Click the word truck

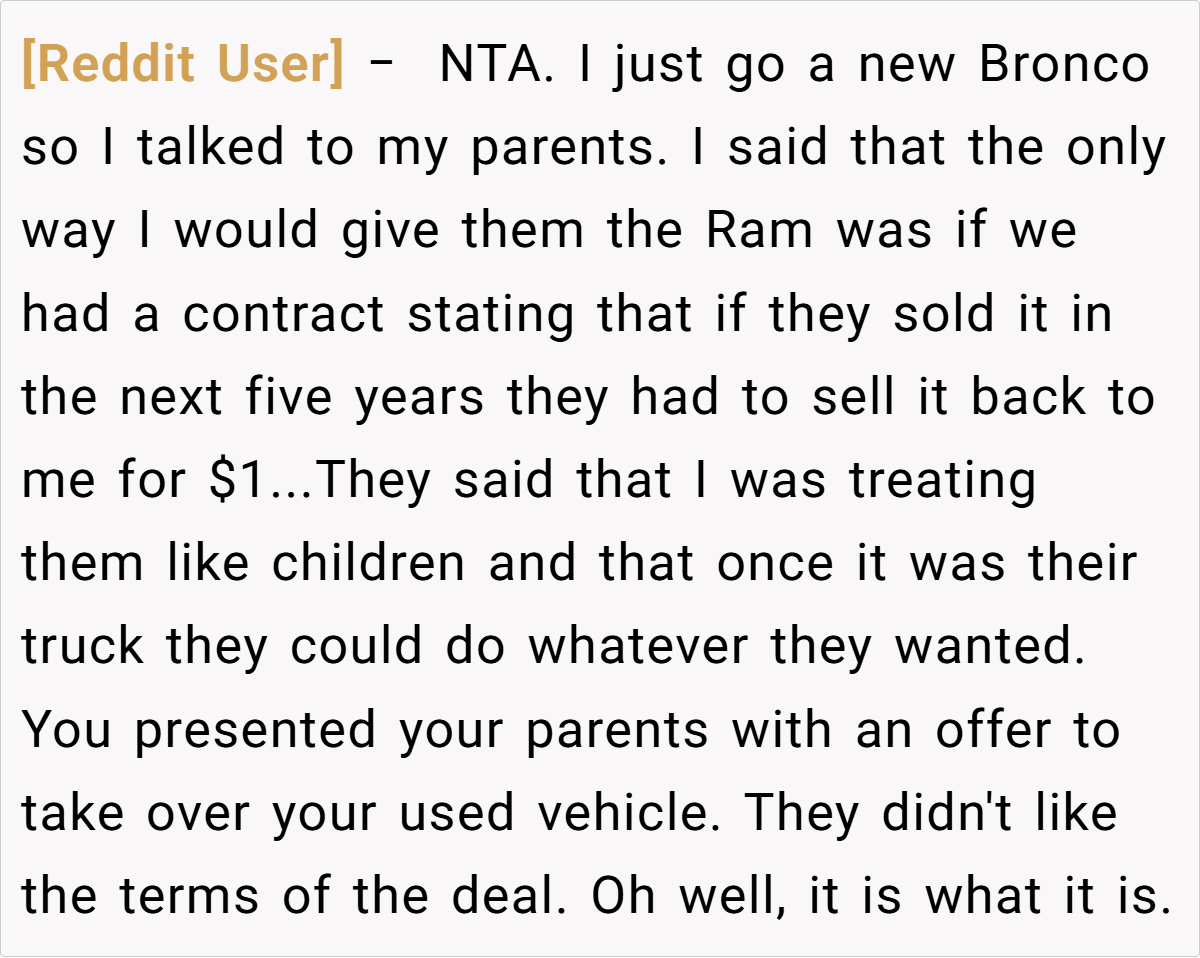click(x=84, y=647)
